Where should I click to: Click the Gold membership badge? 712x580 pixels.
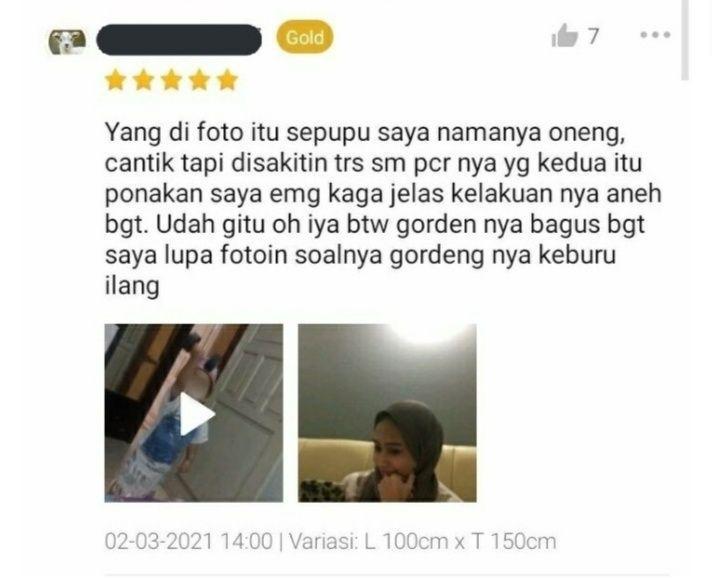(x=305, y=37)
